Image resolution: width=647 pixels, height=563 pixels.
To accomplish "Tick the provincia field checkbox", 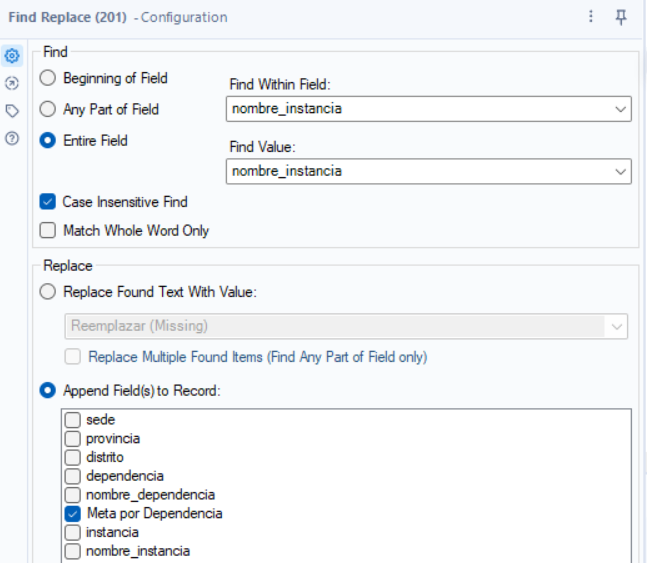I will (x=73, y=439).
